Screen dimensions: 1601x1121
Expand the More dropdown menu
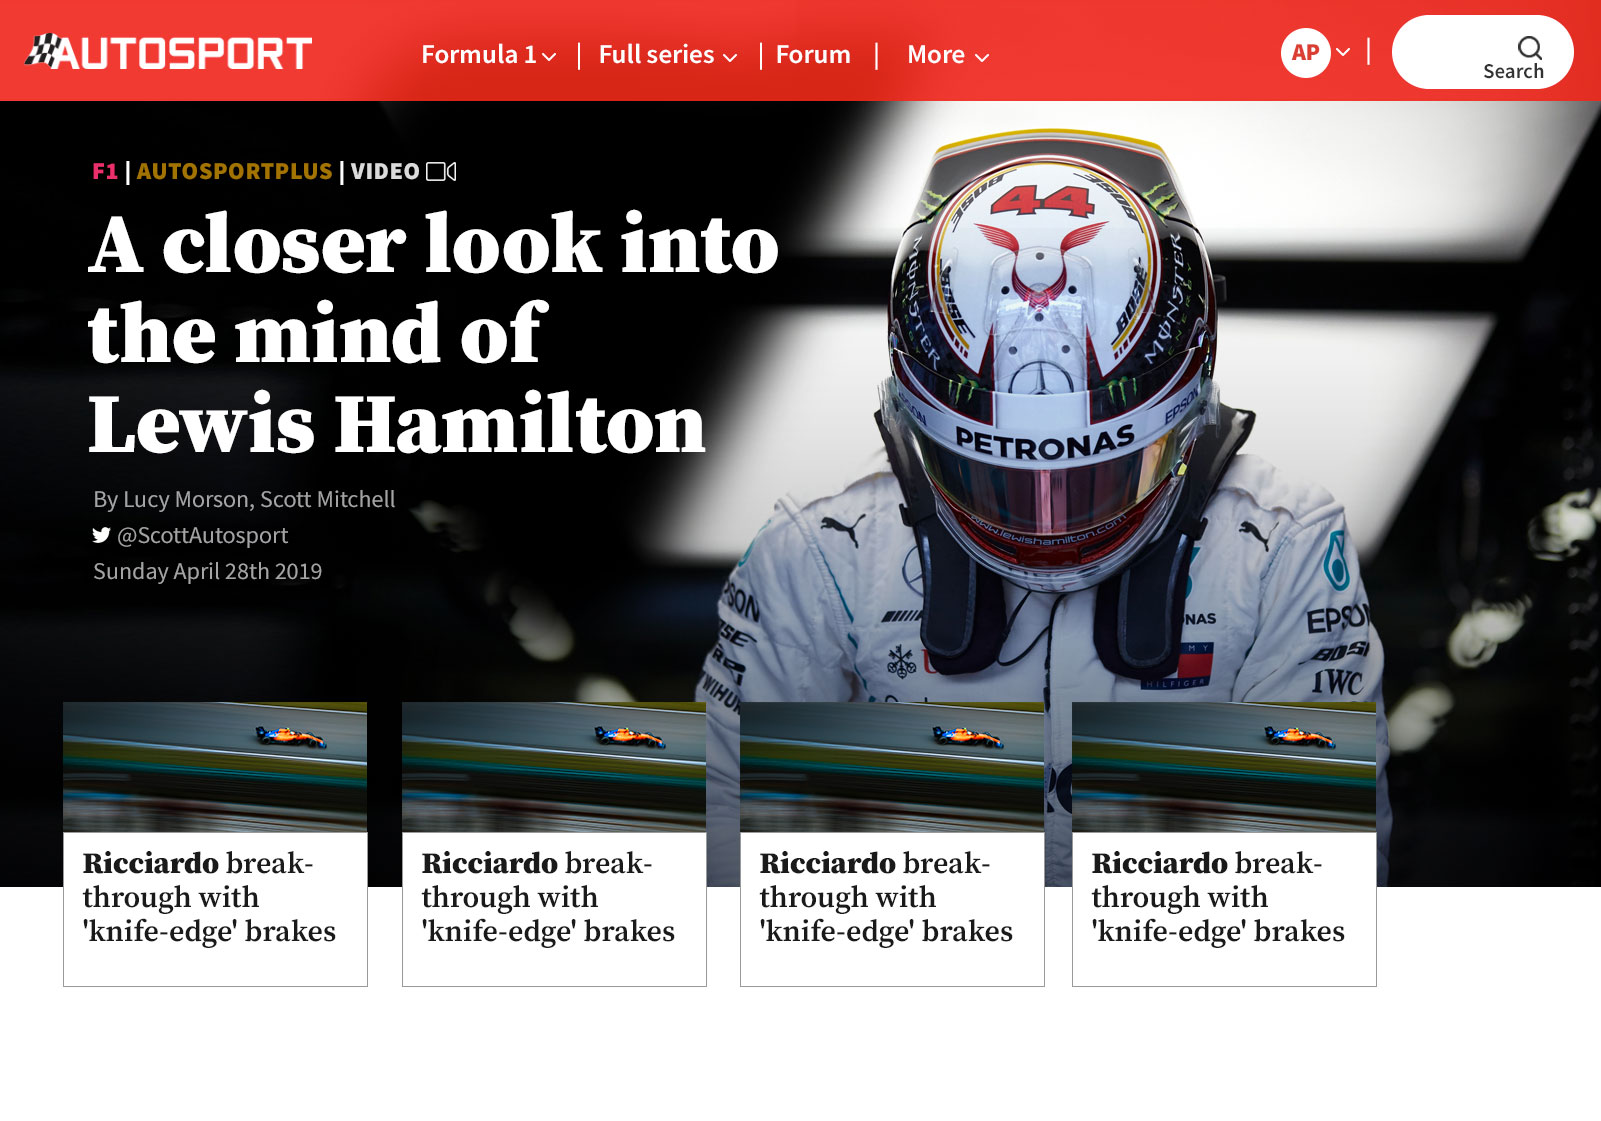(x=947, y=55)
